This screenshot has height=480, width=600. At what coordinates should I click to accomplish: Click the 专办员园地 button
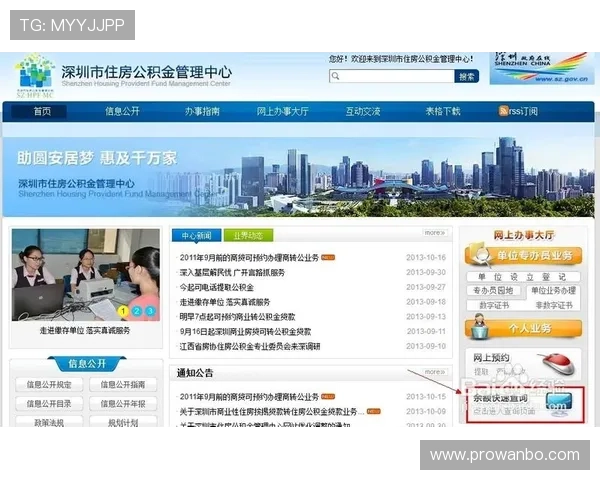pyautogui.click(x=493, y=291)
